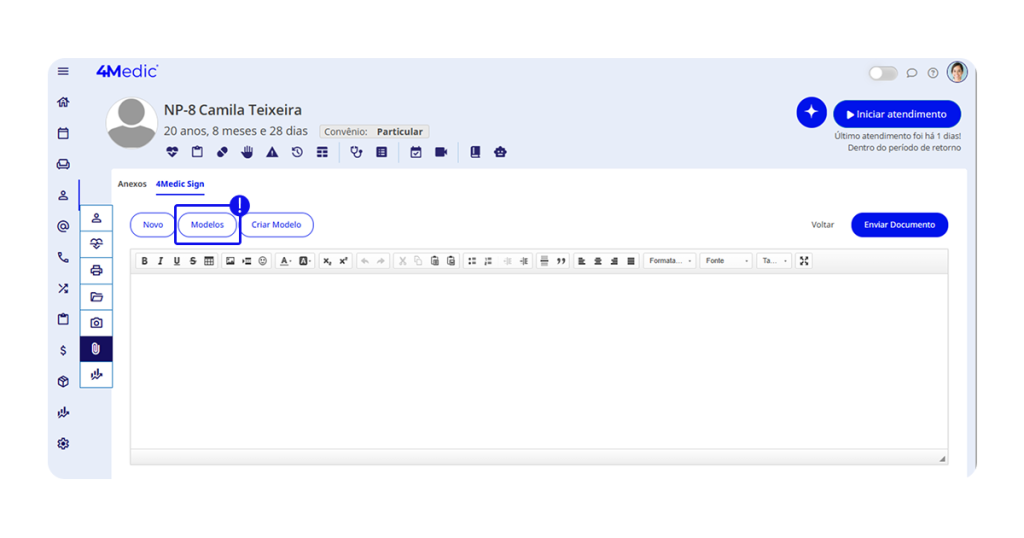Toggle numbered list

tap(488, 261)
